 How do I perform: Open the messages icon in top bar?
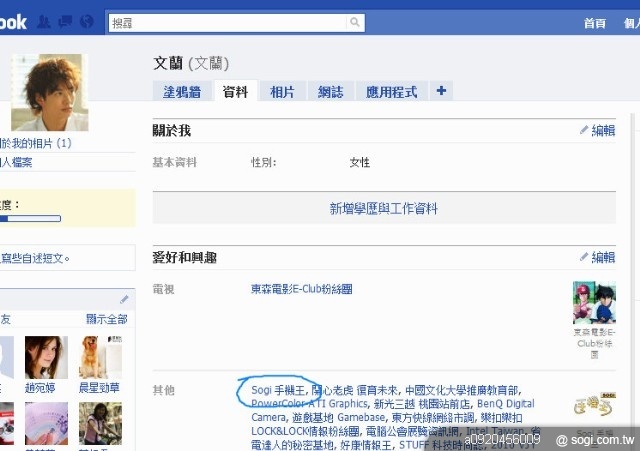[65, 22]
